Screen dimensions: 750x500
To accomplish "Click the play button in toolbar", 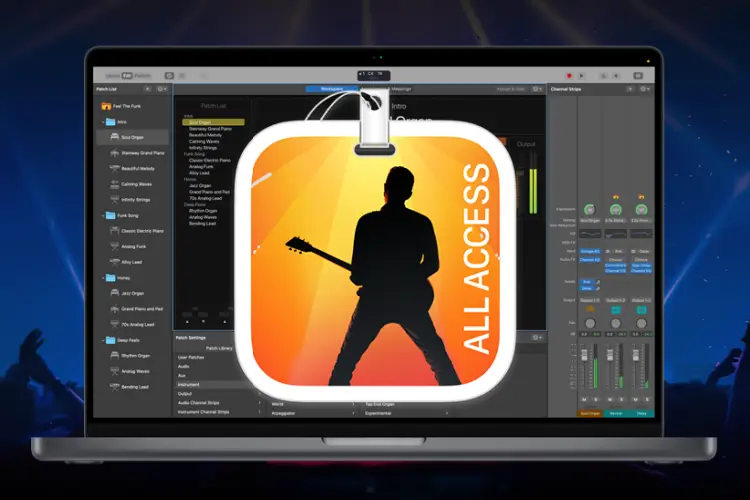I will (x=582, y=76).
